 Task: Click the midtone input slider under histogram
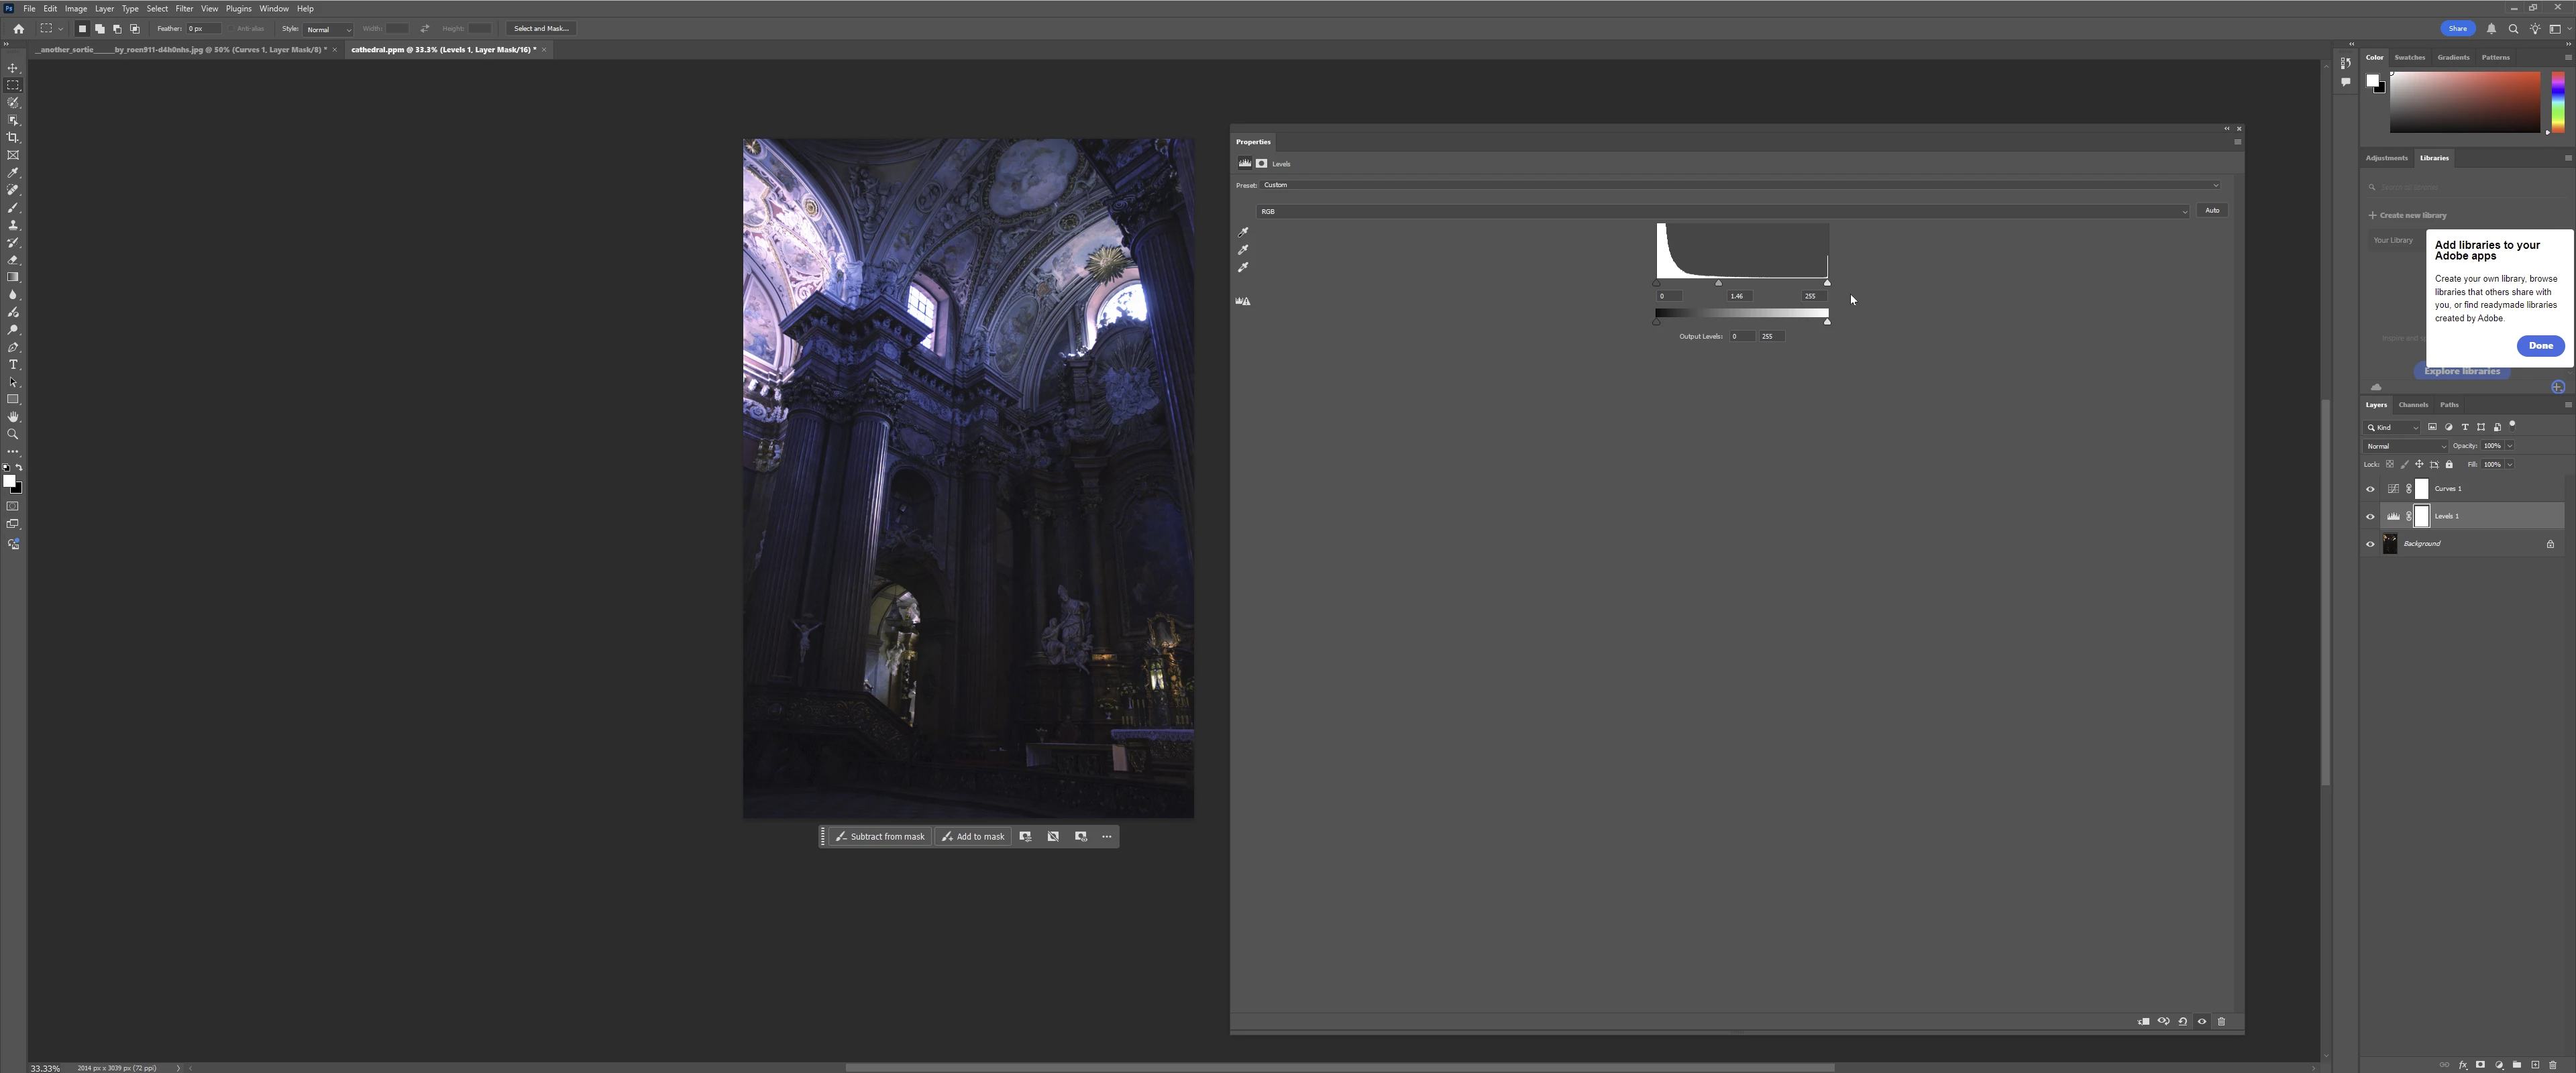point(1718,284)
